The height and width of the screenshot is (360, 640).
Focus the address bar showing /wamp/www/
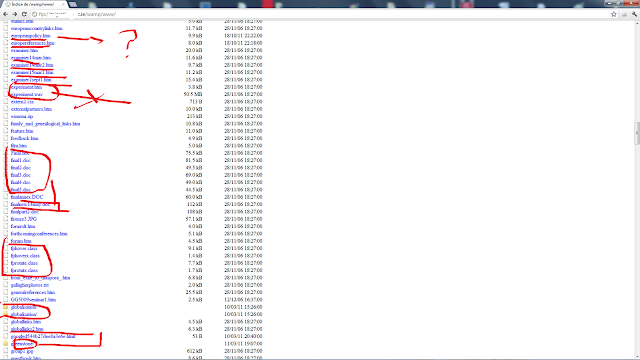(x=318, y=14)
